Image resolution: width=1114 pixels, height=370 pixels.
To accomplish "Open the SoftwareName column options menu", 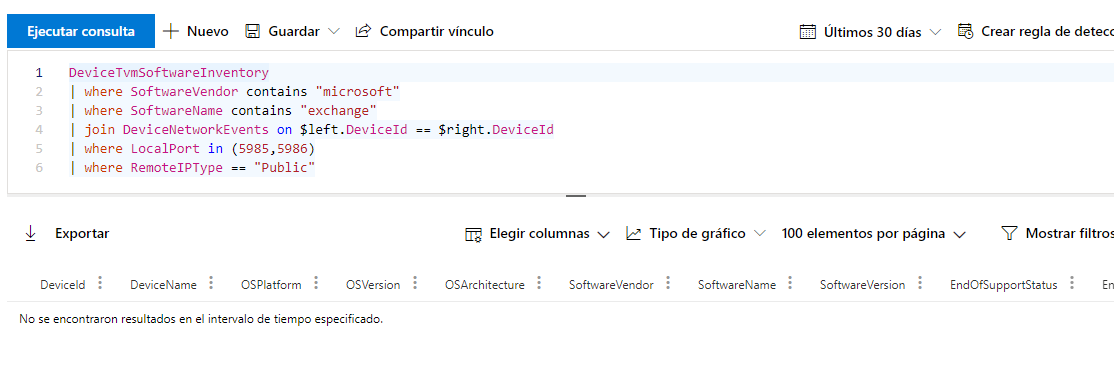I will pyautogui.click(x=791, y=283).
